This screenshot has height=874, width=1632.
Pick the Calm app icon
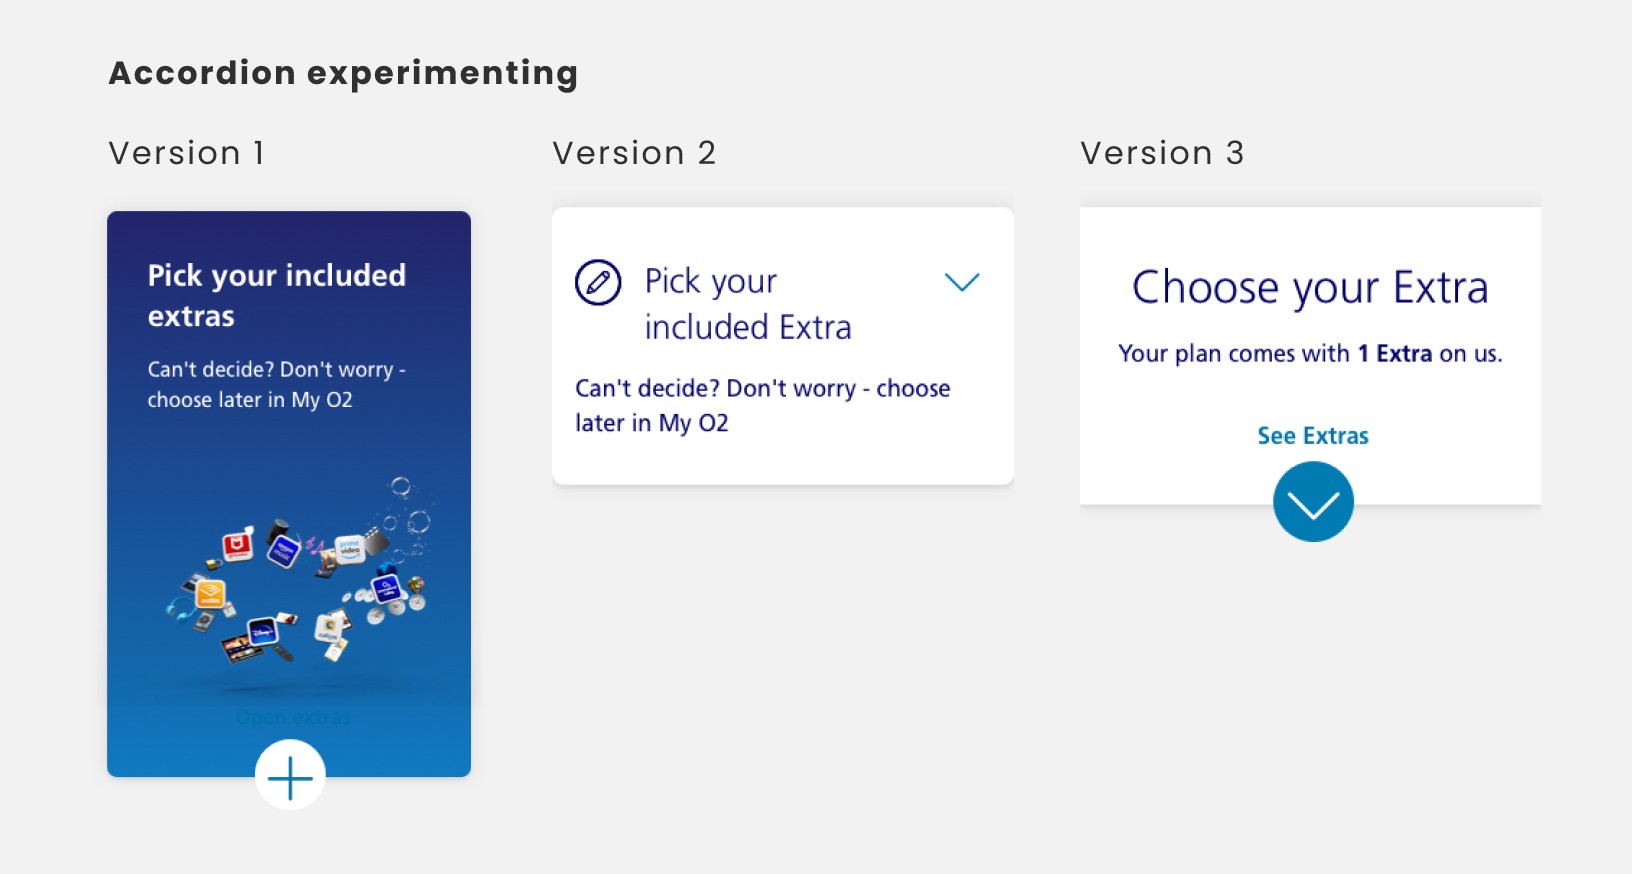[x=328, y=627]
